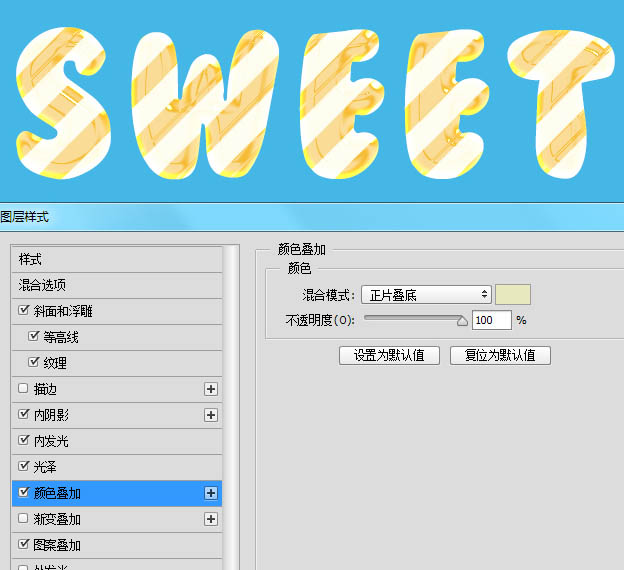The width and height of the screenshot is (624, 570).
Task: Add another 内阴影 effect via plus icon
Action: point(211,415)
